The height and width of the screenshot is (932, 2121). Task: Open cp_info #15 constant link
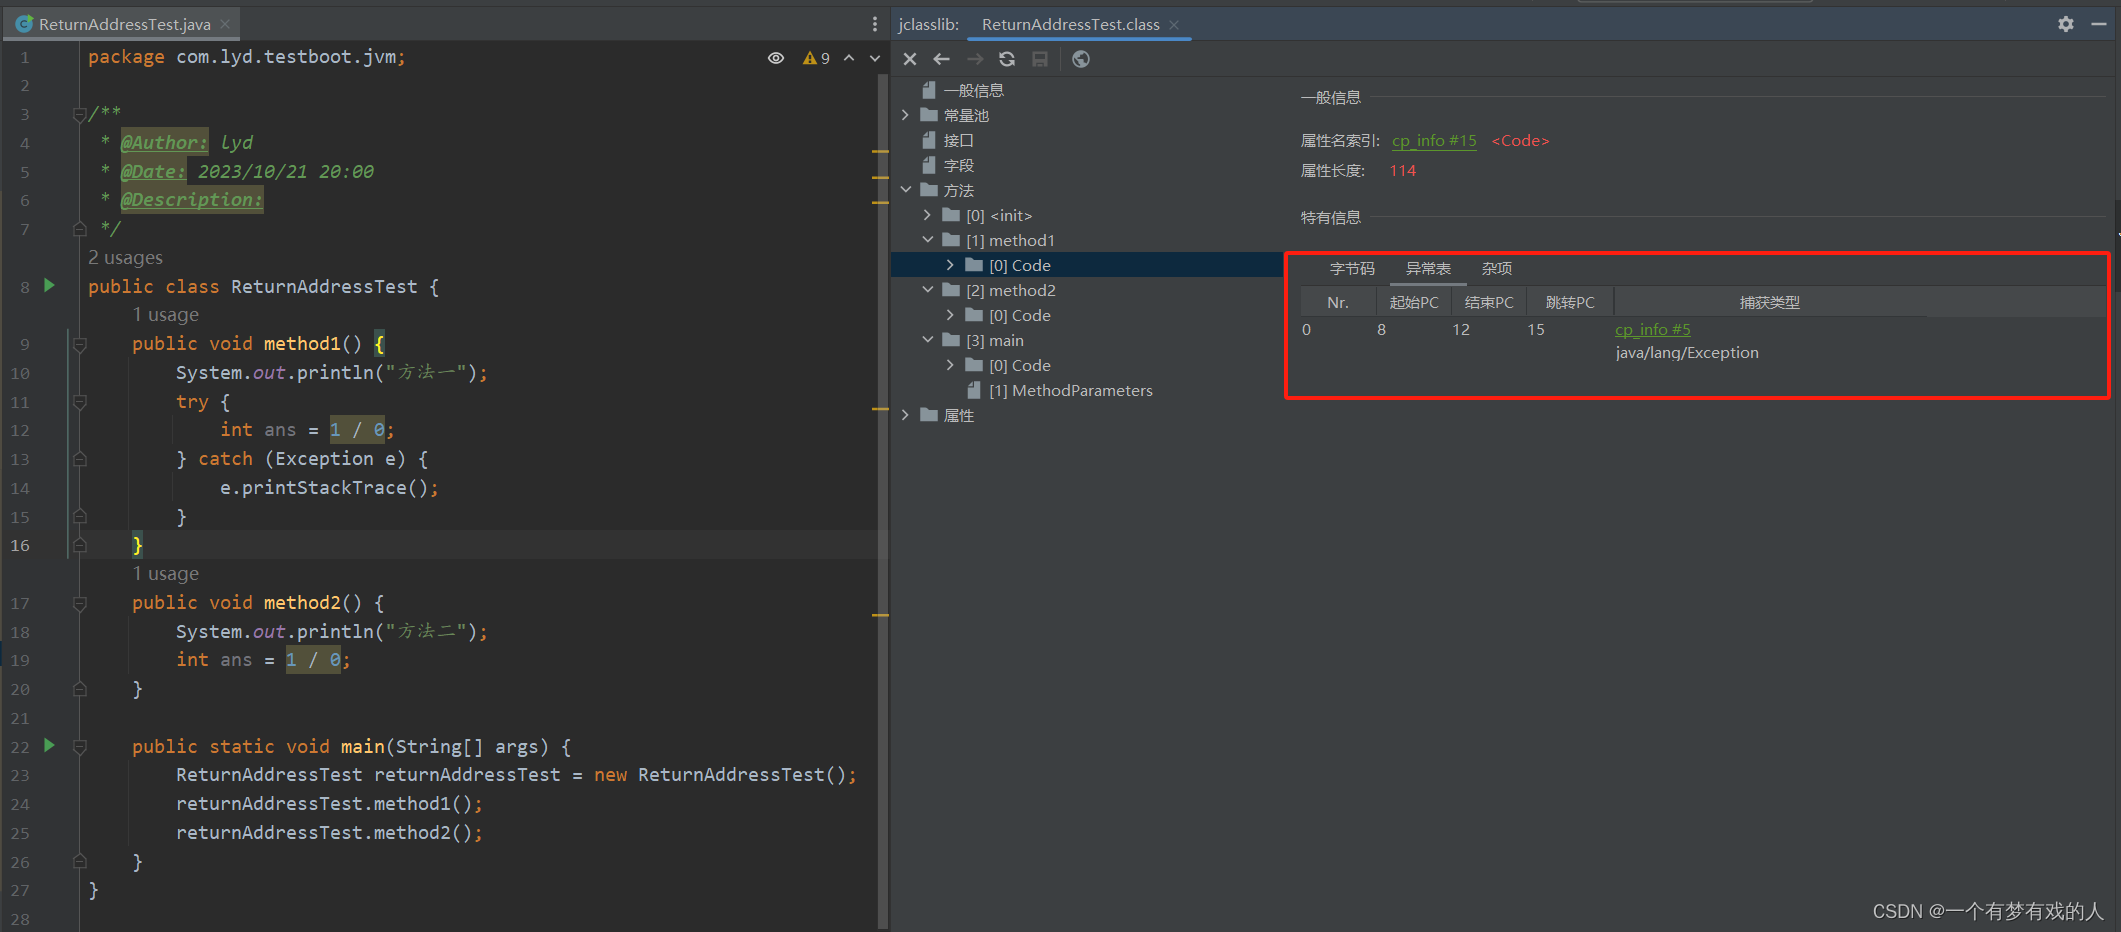point(1433,140)
